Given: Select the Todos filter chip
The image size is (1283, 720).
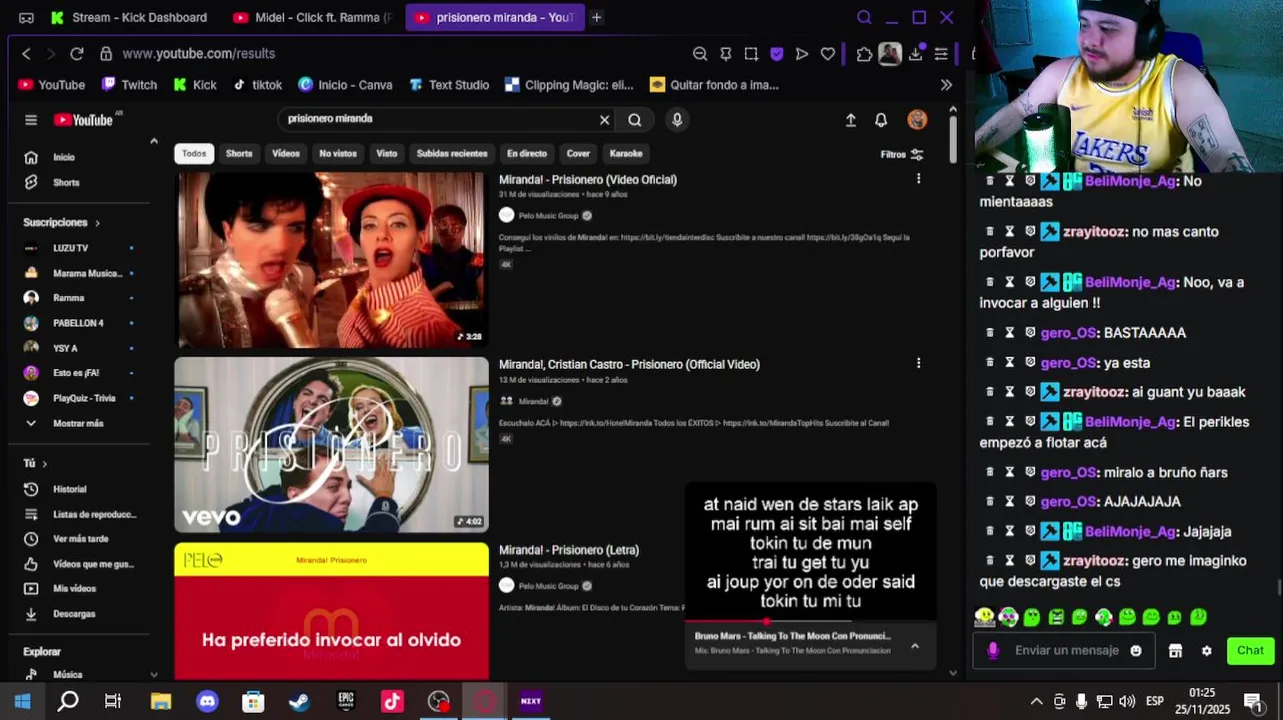Looking at the screenshot, I should pos(194,154).
